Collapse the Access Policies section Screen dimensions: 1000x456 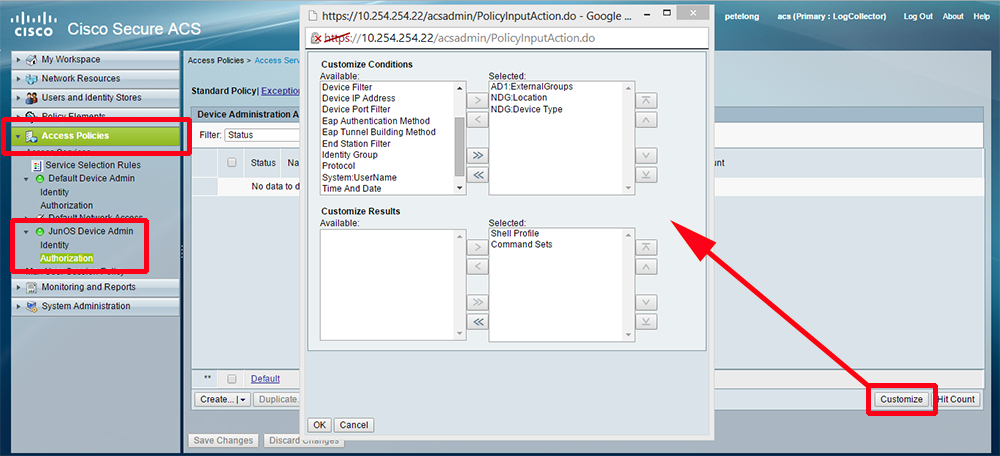click(x=18, y=136)
